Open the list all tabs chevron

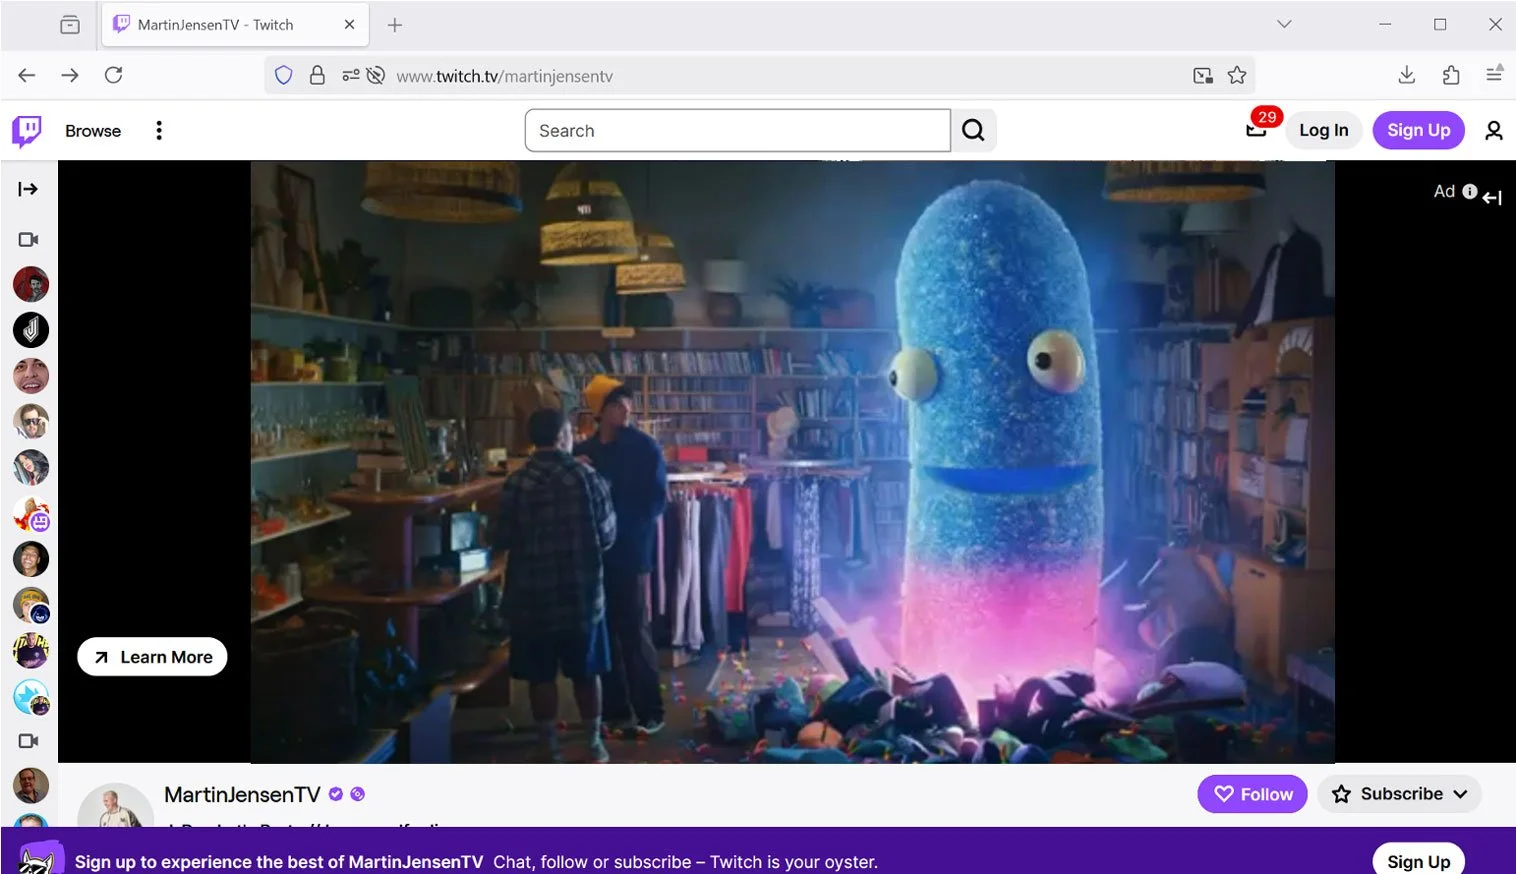pos(1285,24)
